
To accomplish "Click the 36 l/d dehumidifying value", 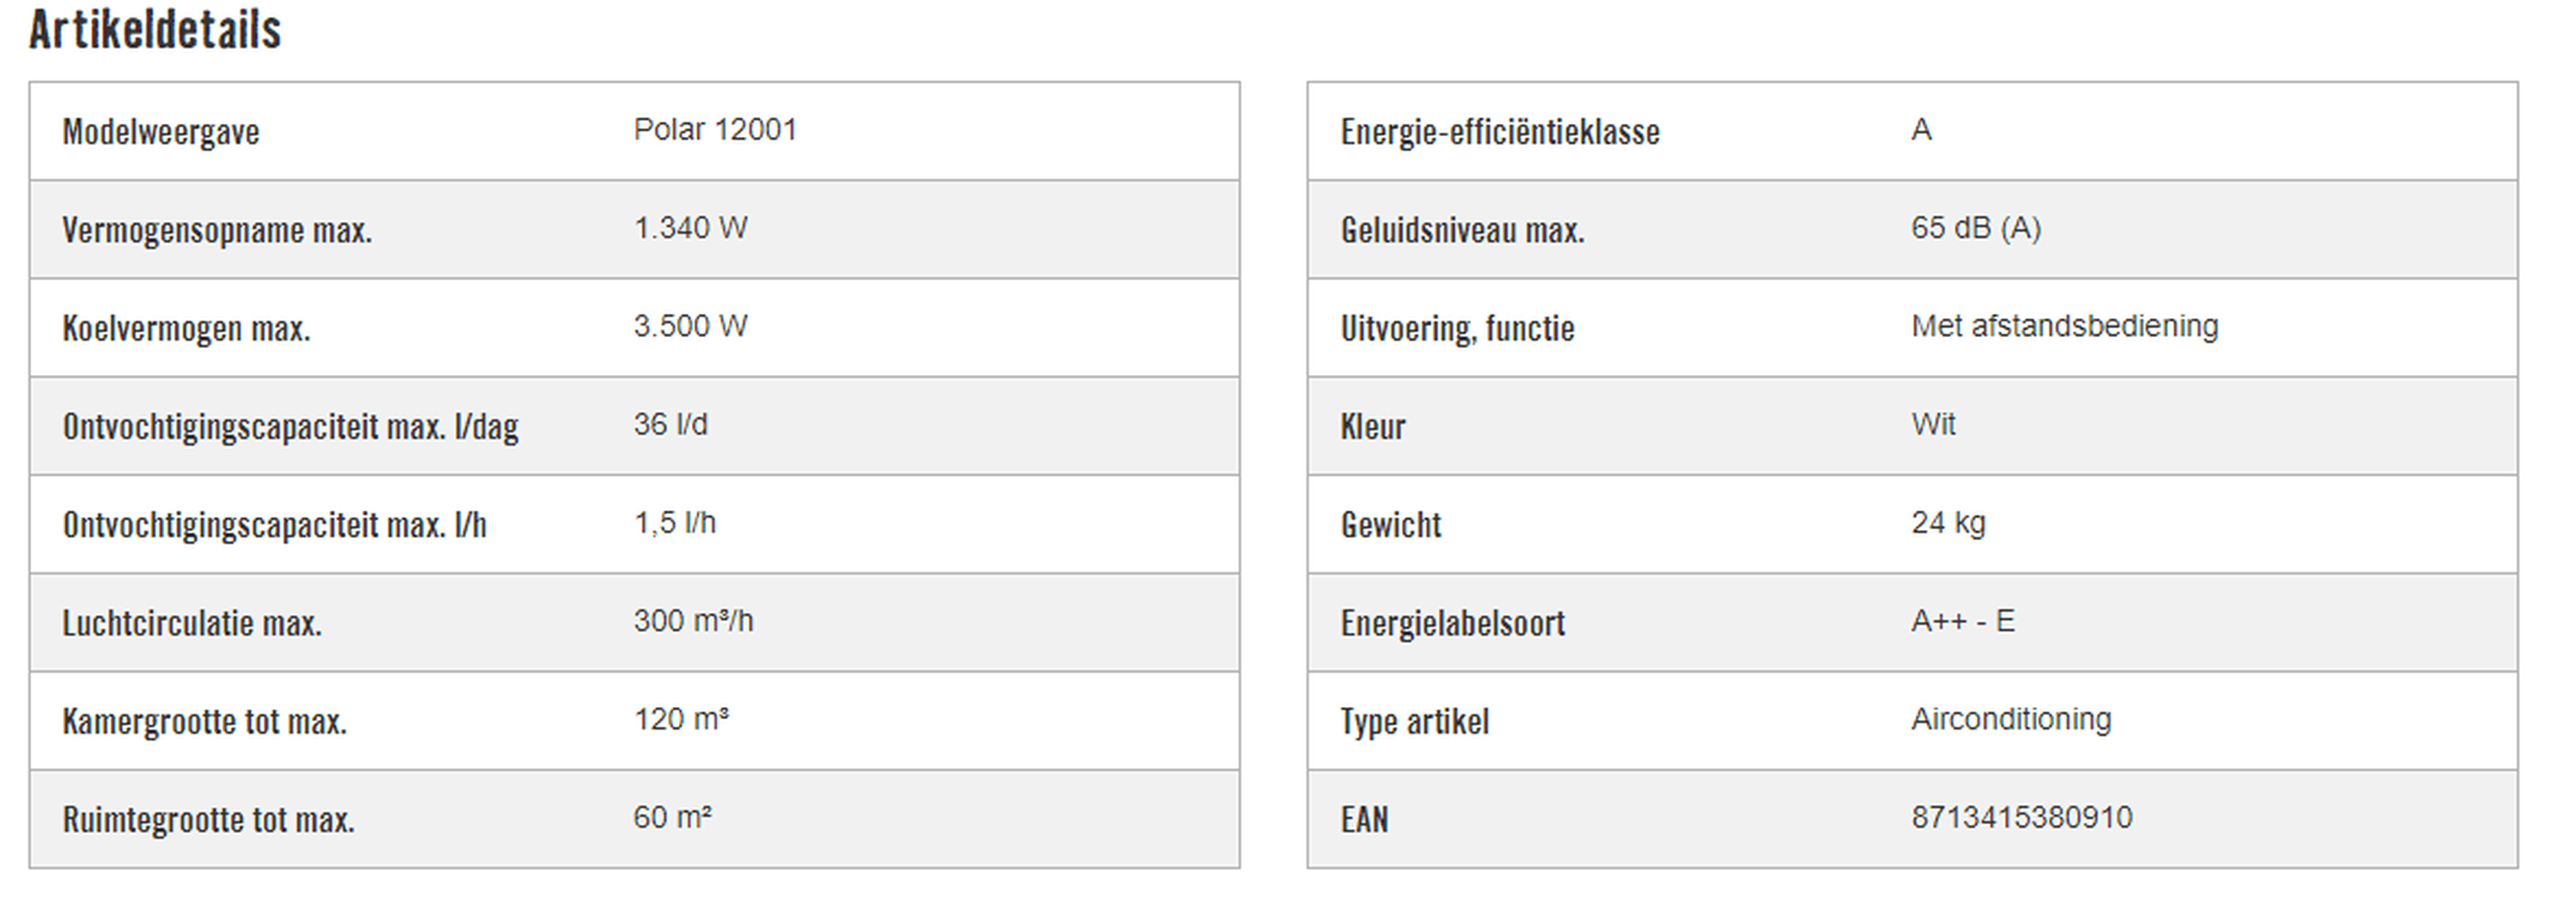I will (x=670, y=424).
